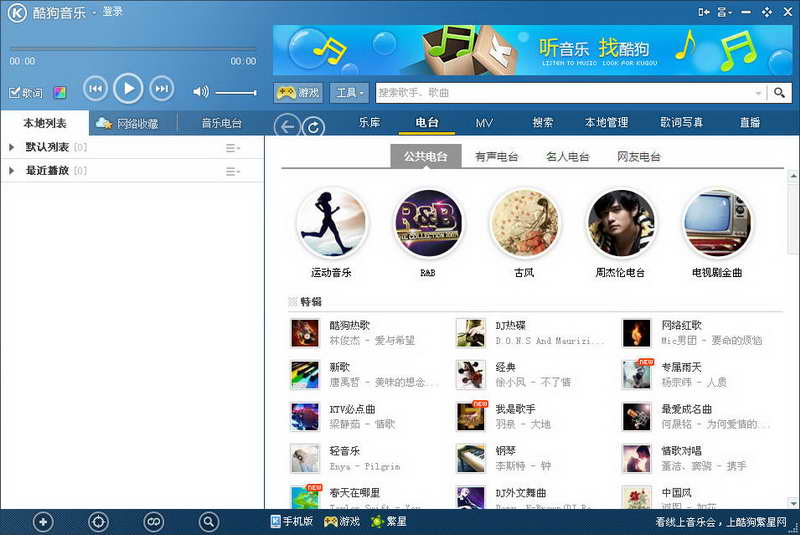Open the 搜索 tab

click(542, 122)
